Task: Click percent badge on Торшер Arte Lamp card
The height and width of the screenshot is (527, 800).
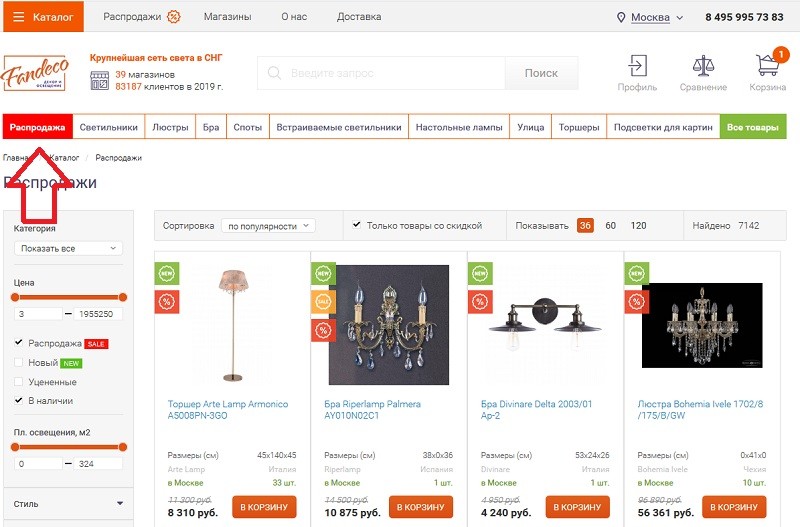Action: pos(167,302)
